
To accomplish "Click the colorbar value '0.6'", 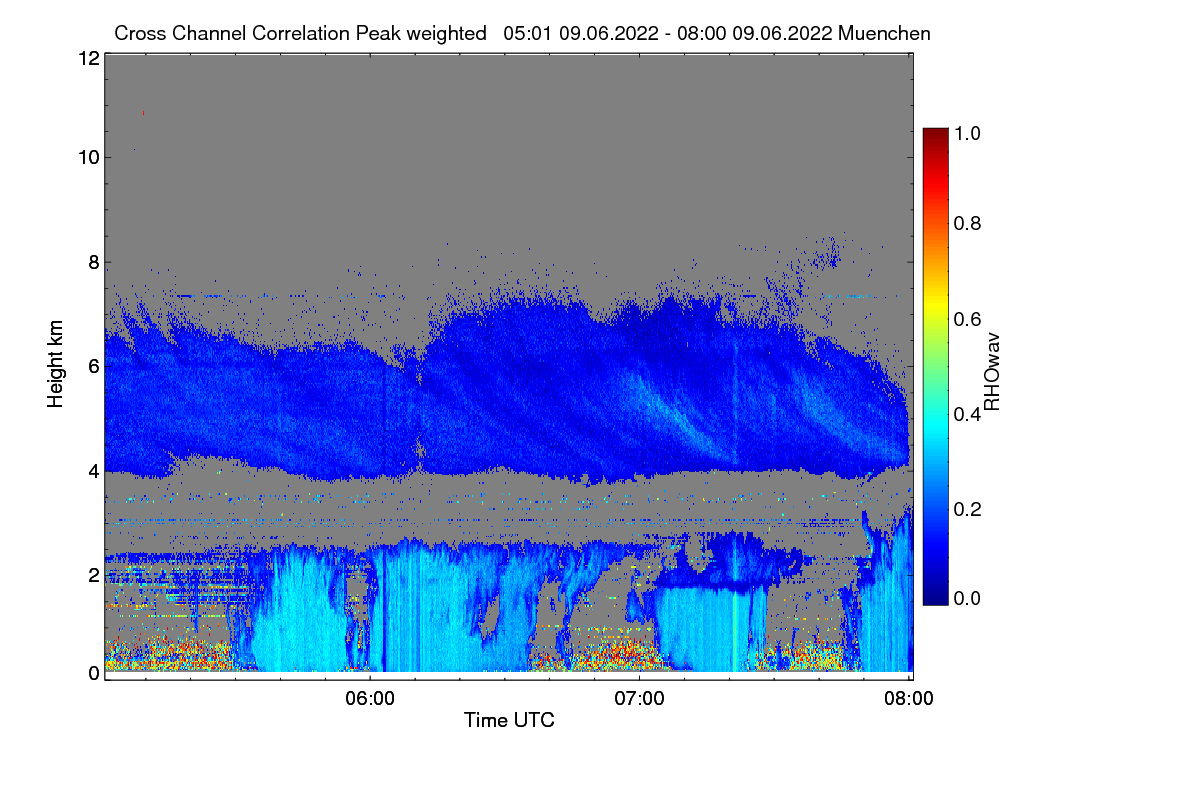I will click(968, 319).
